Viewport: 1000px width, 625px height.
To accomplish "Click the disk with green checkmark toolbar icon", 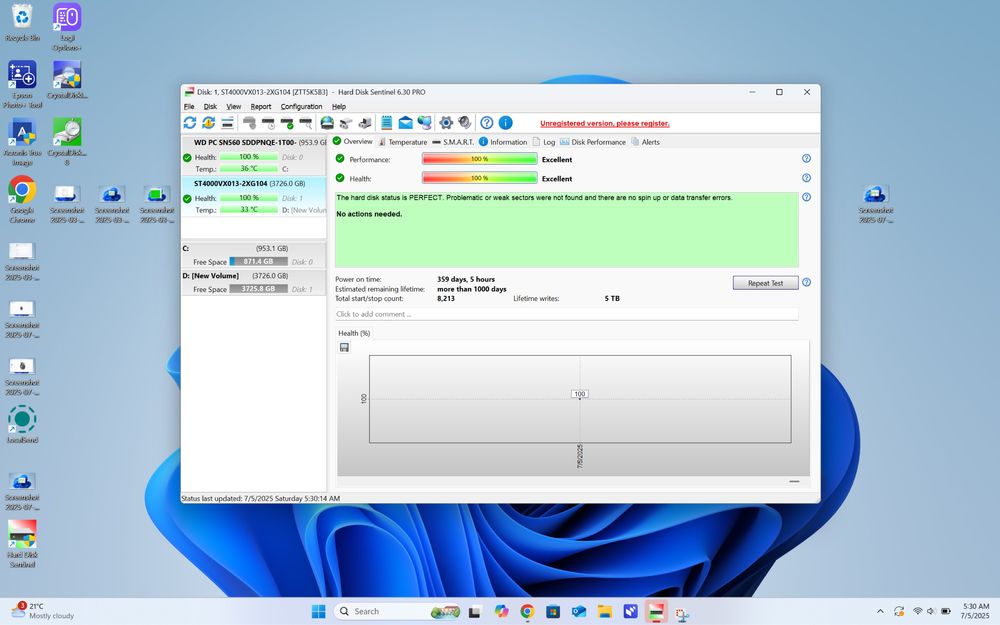I will point(288,122).
